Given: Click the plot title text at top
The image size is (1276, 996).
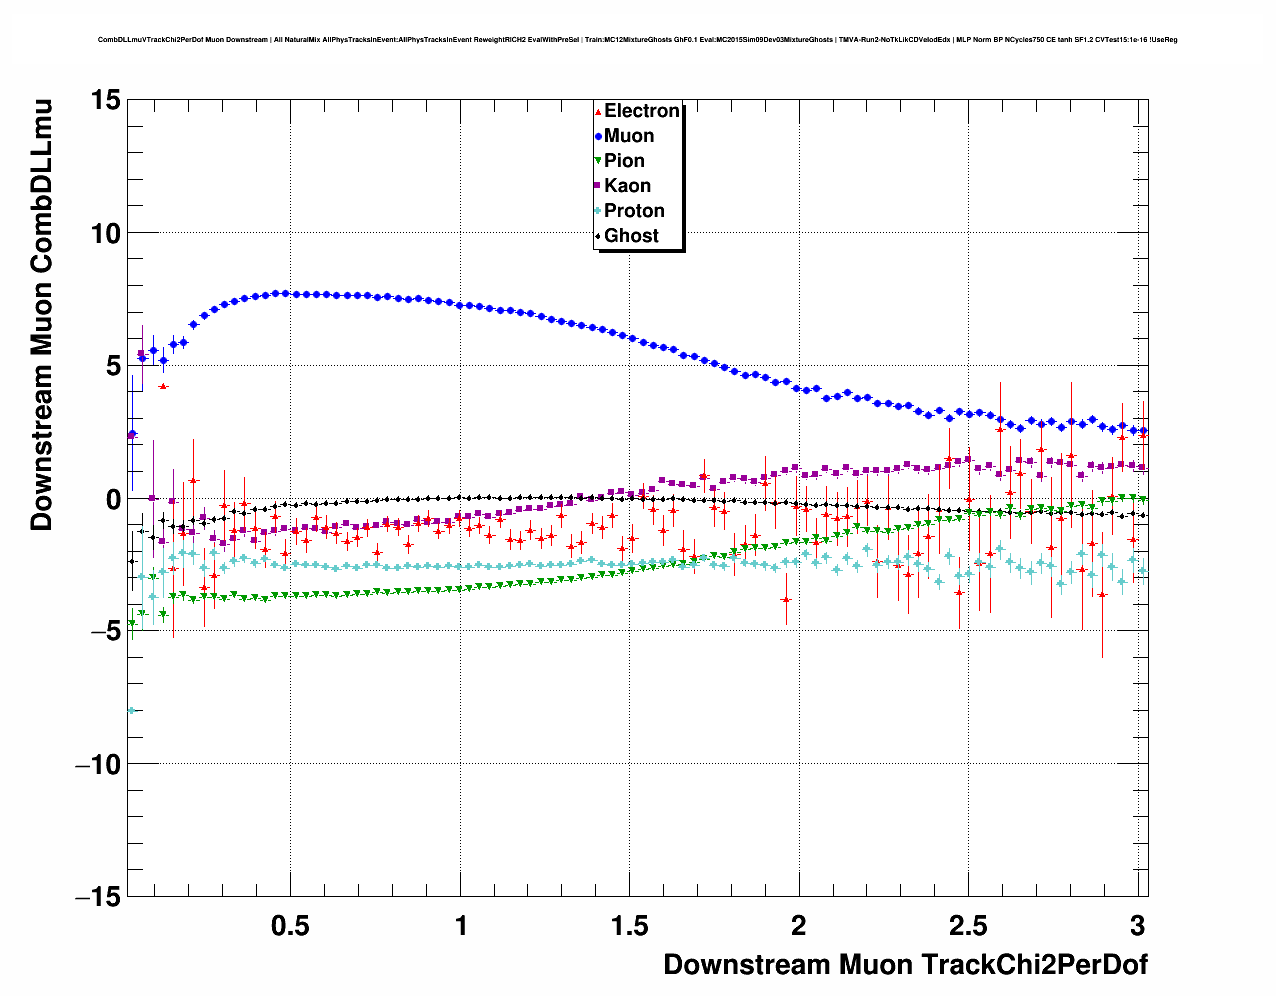Looking at the screenshot, I should [x=637, y=40].
